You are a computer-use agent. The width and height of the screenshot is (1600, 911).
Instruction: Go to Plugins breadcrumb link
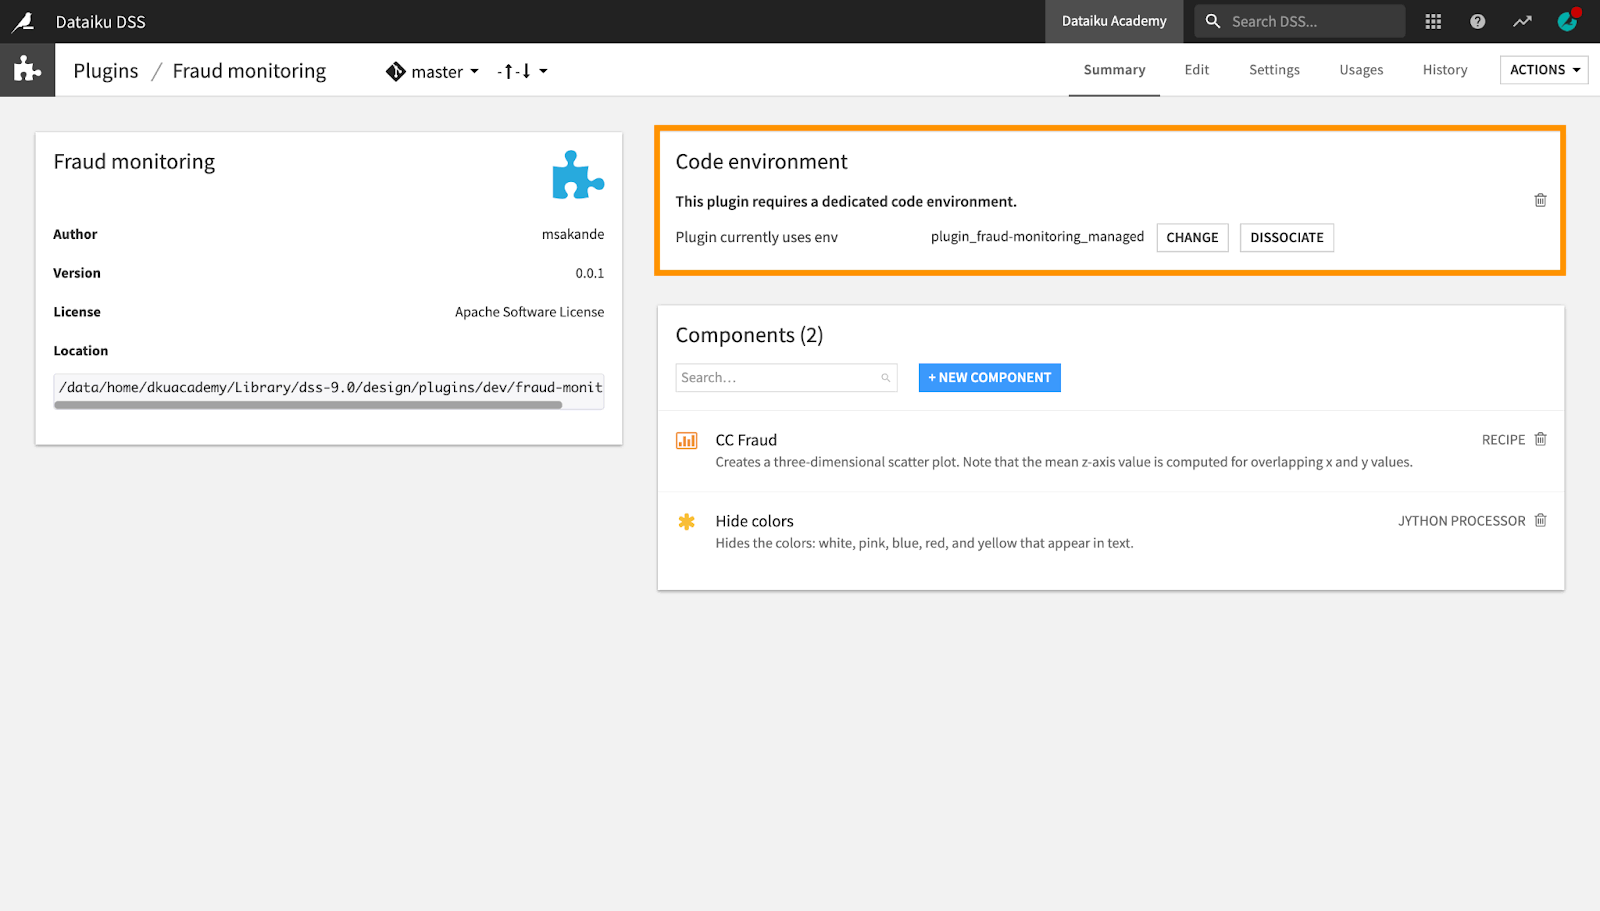point(106,71)
